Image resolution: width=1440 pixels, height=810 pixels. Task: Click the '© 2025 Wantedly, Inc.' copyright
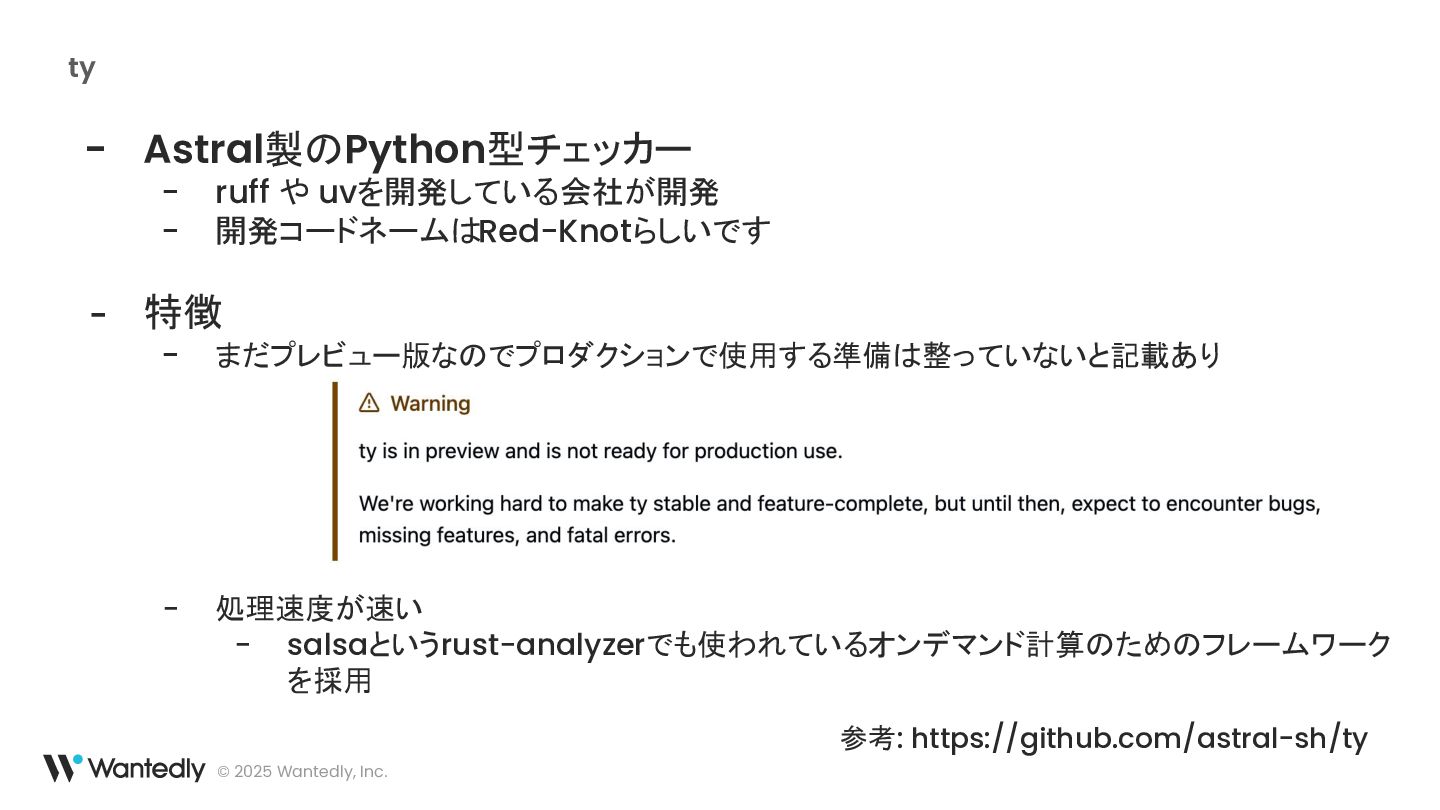302,772
